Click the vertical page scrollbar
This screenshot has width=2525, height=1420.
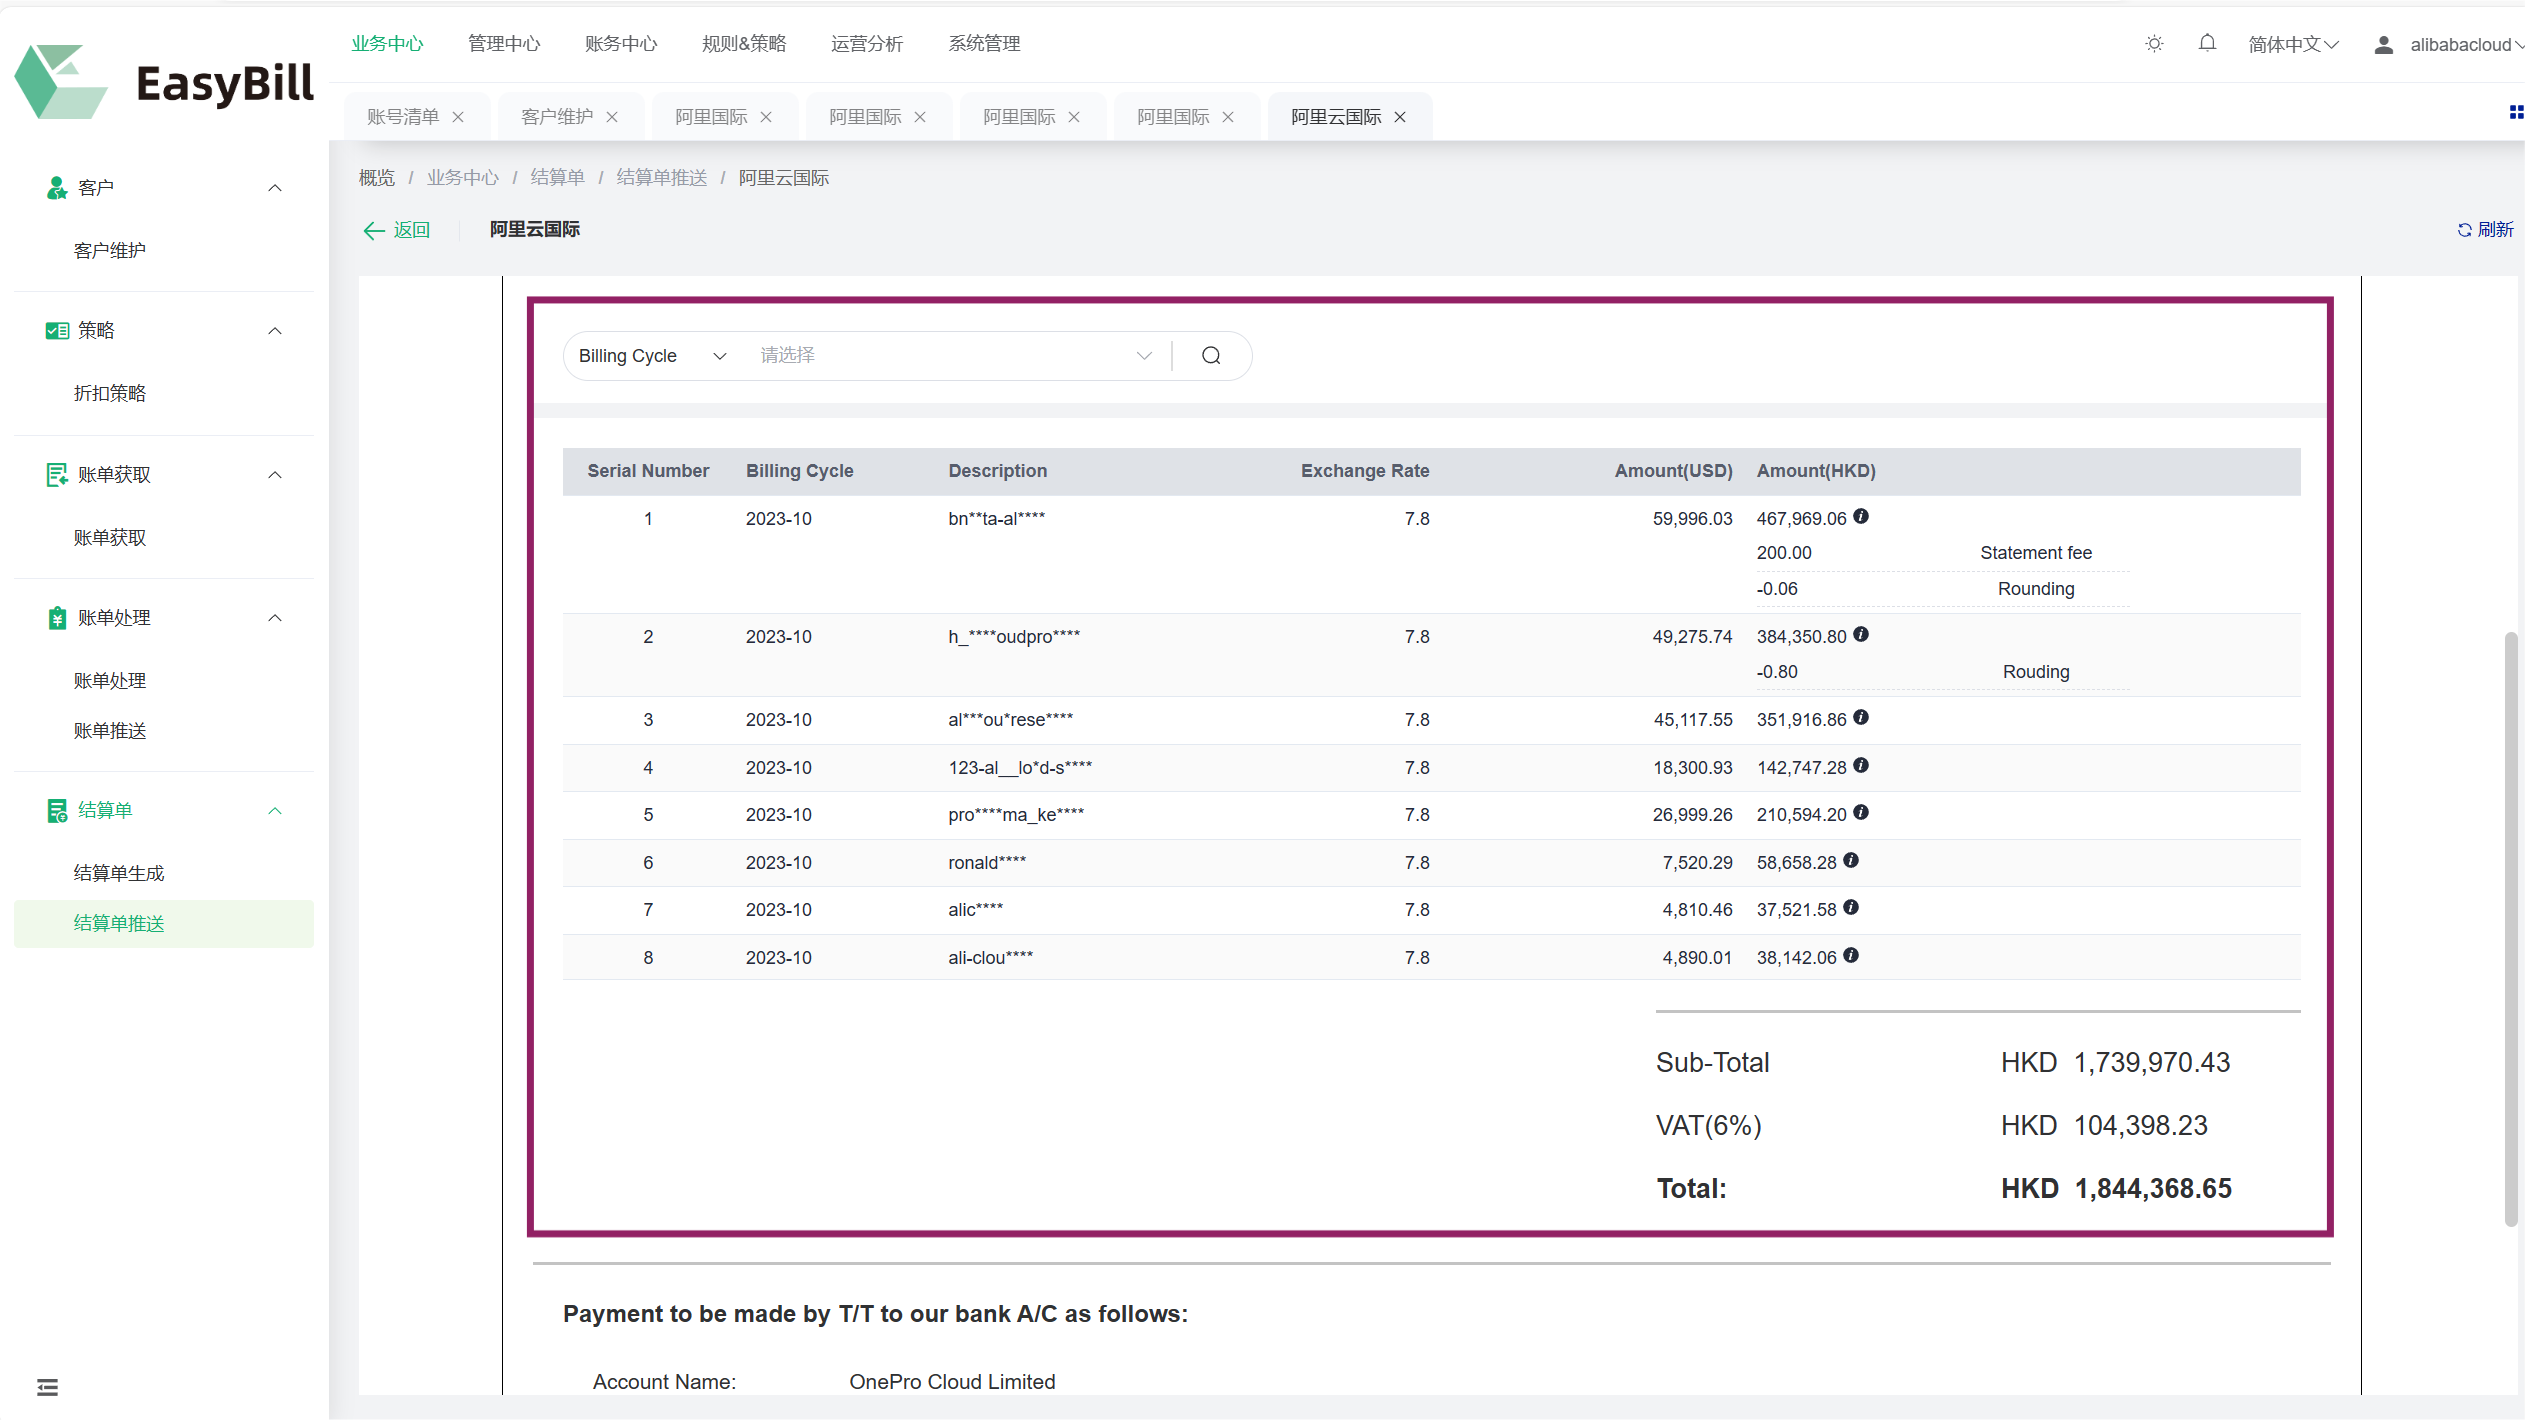2510,926
